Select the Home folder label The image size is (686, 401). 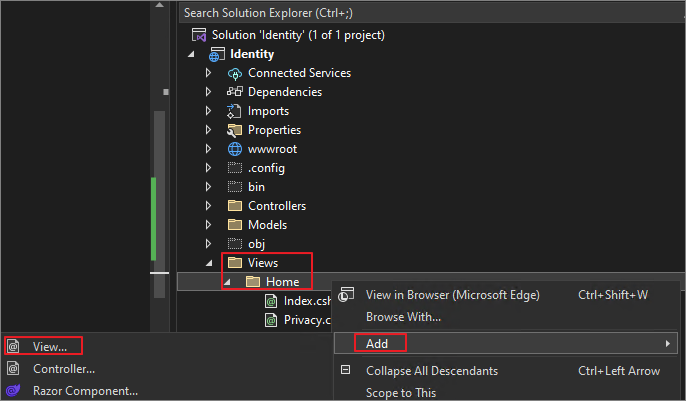coord(283,282)
